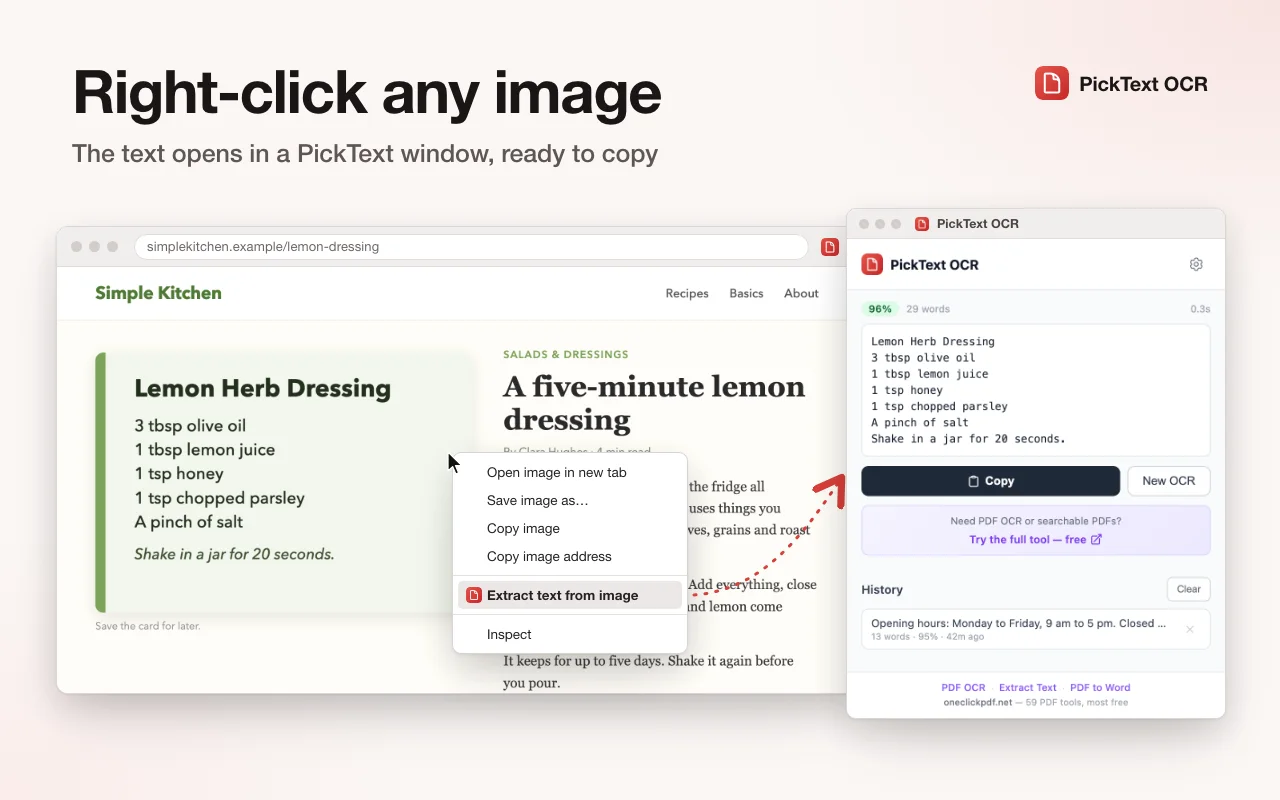Copy the extracted text with the Copy button
Screen dimensions: 1280x800
pyautogui.click(x=990, y=481)
